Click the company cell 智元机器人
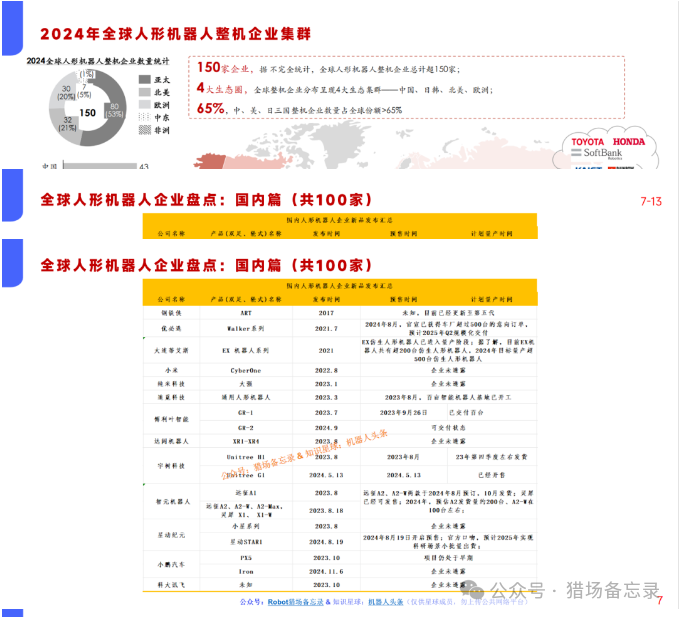The image size is (681, 617). (173, 502)
